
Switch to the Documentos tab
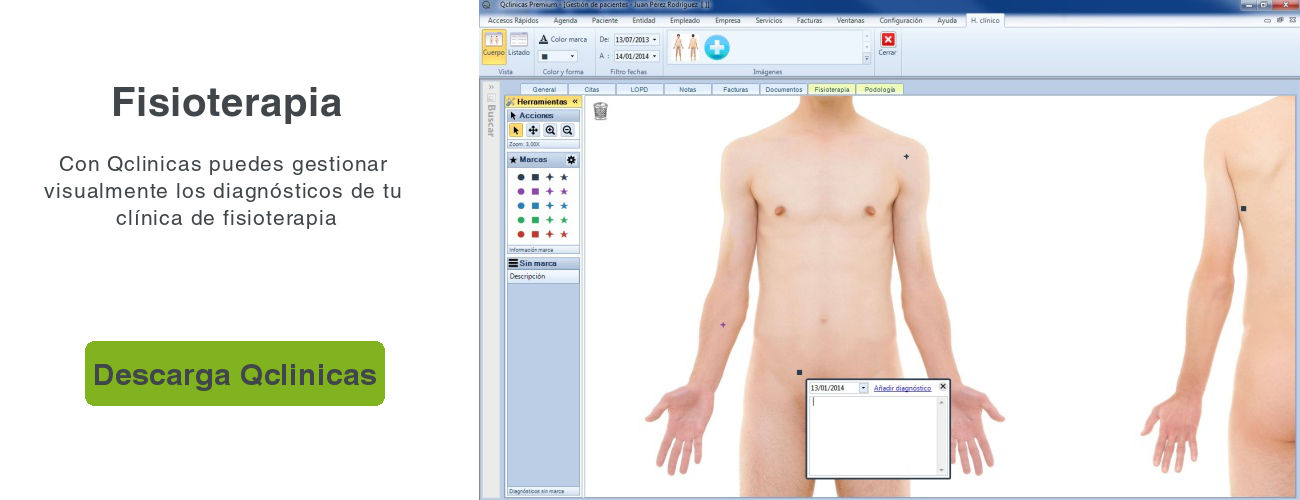[783, 89]
